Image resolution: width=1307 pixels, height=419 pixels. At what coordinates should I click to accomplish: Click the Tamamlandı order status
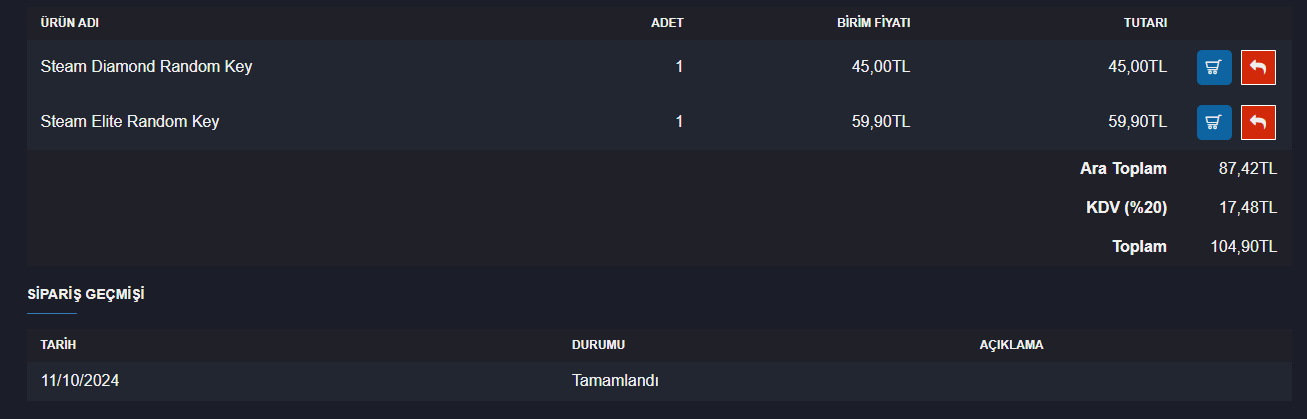(x=615, y=381)
